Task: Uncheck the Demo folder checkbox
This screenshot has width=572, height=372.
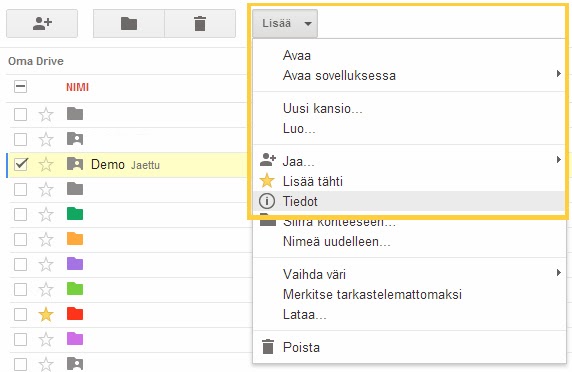Action: click(x=20, y=164)
